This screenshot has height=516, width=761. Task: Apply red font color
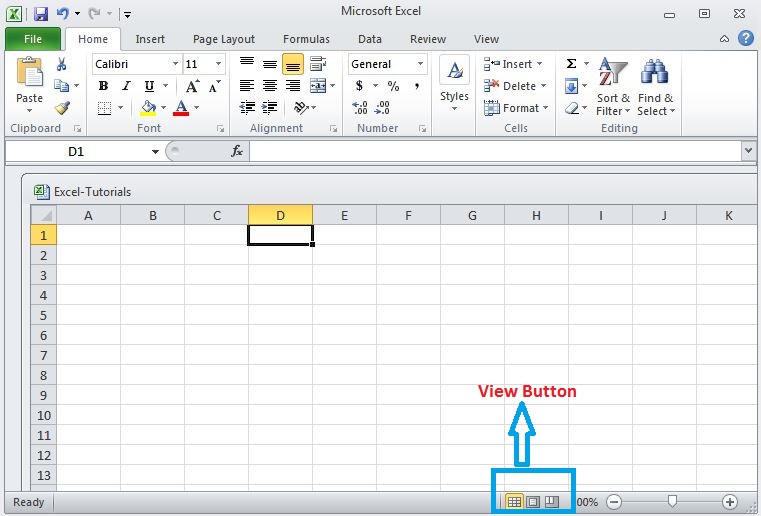tap(181, 108)
